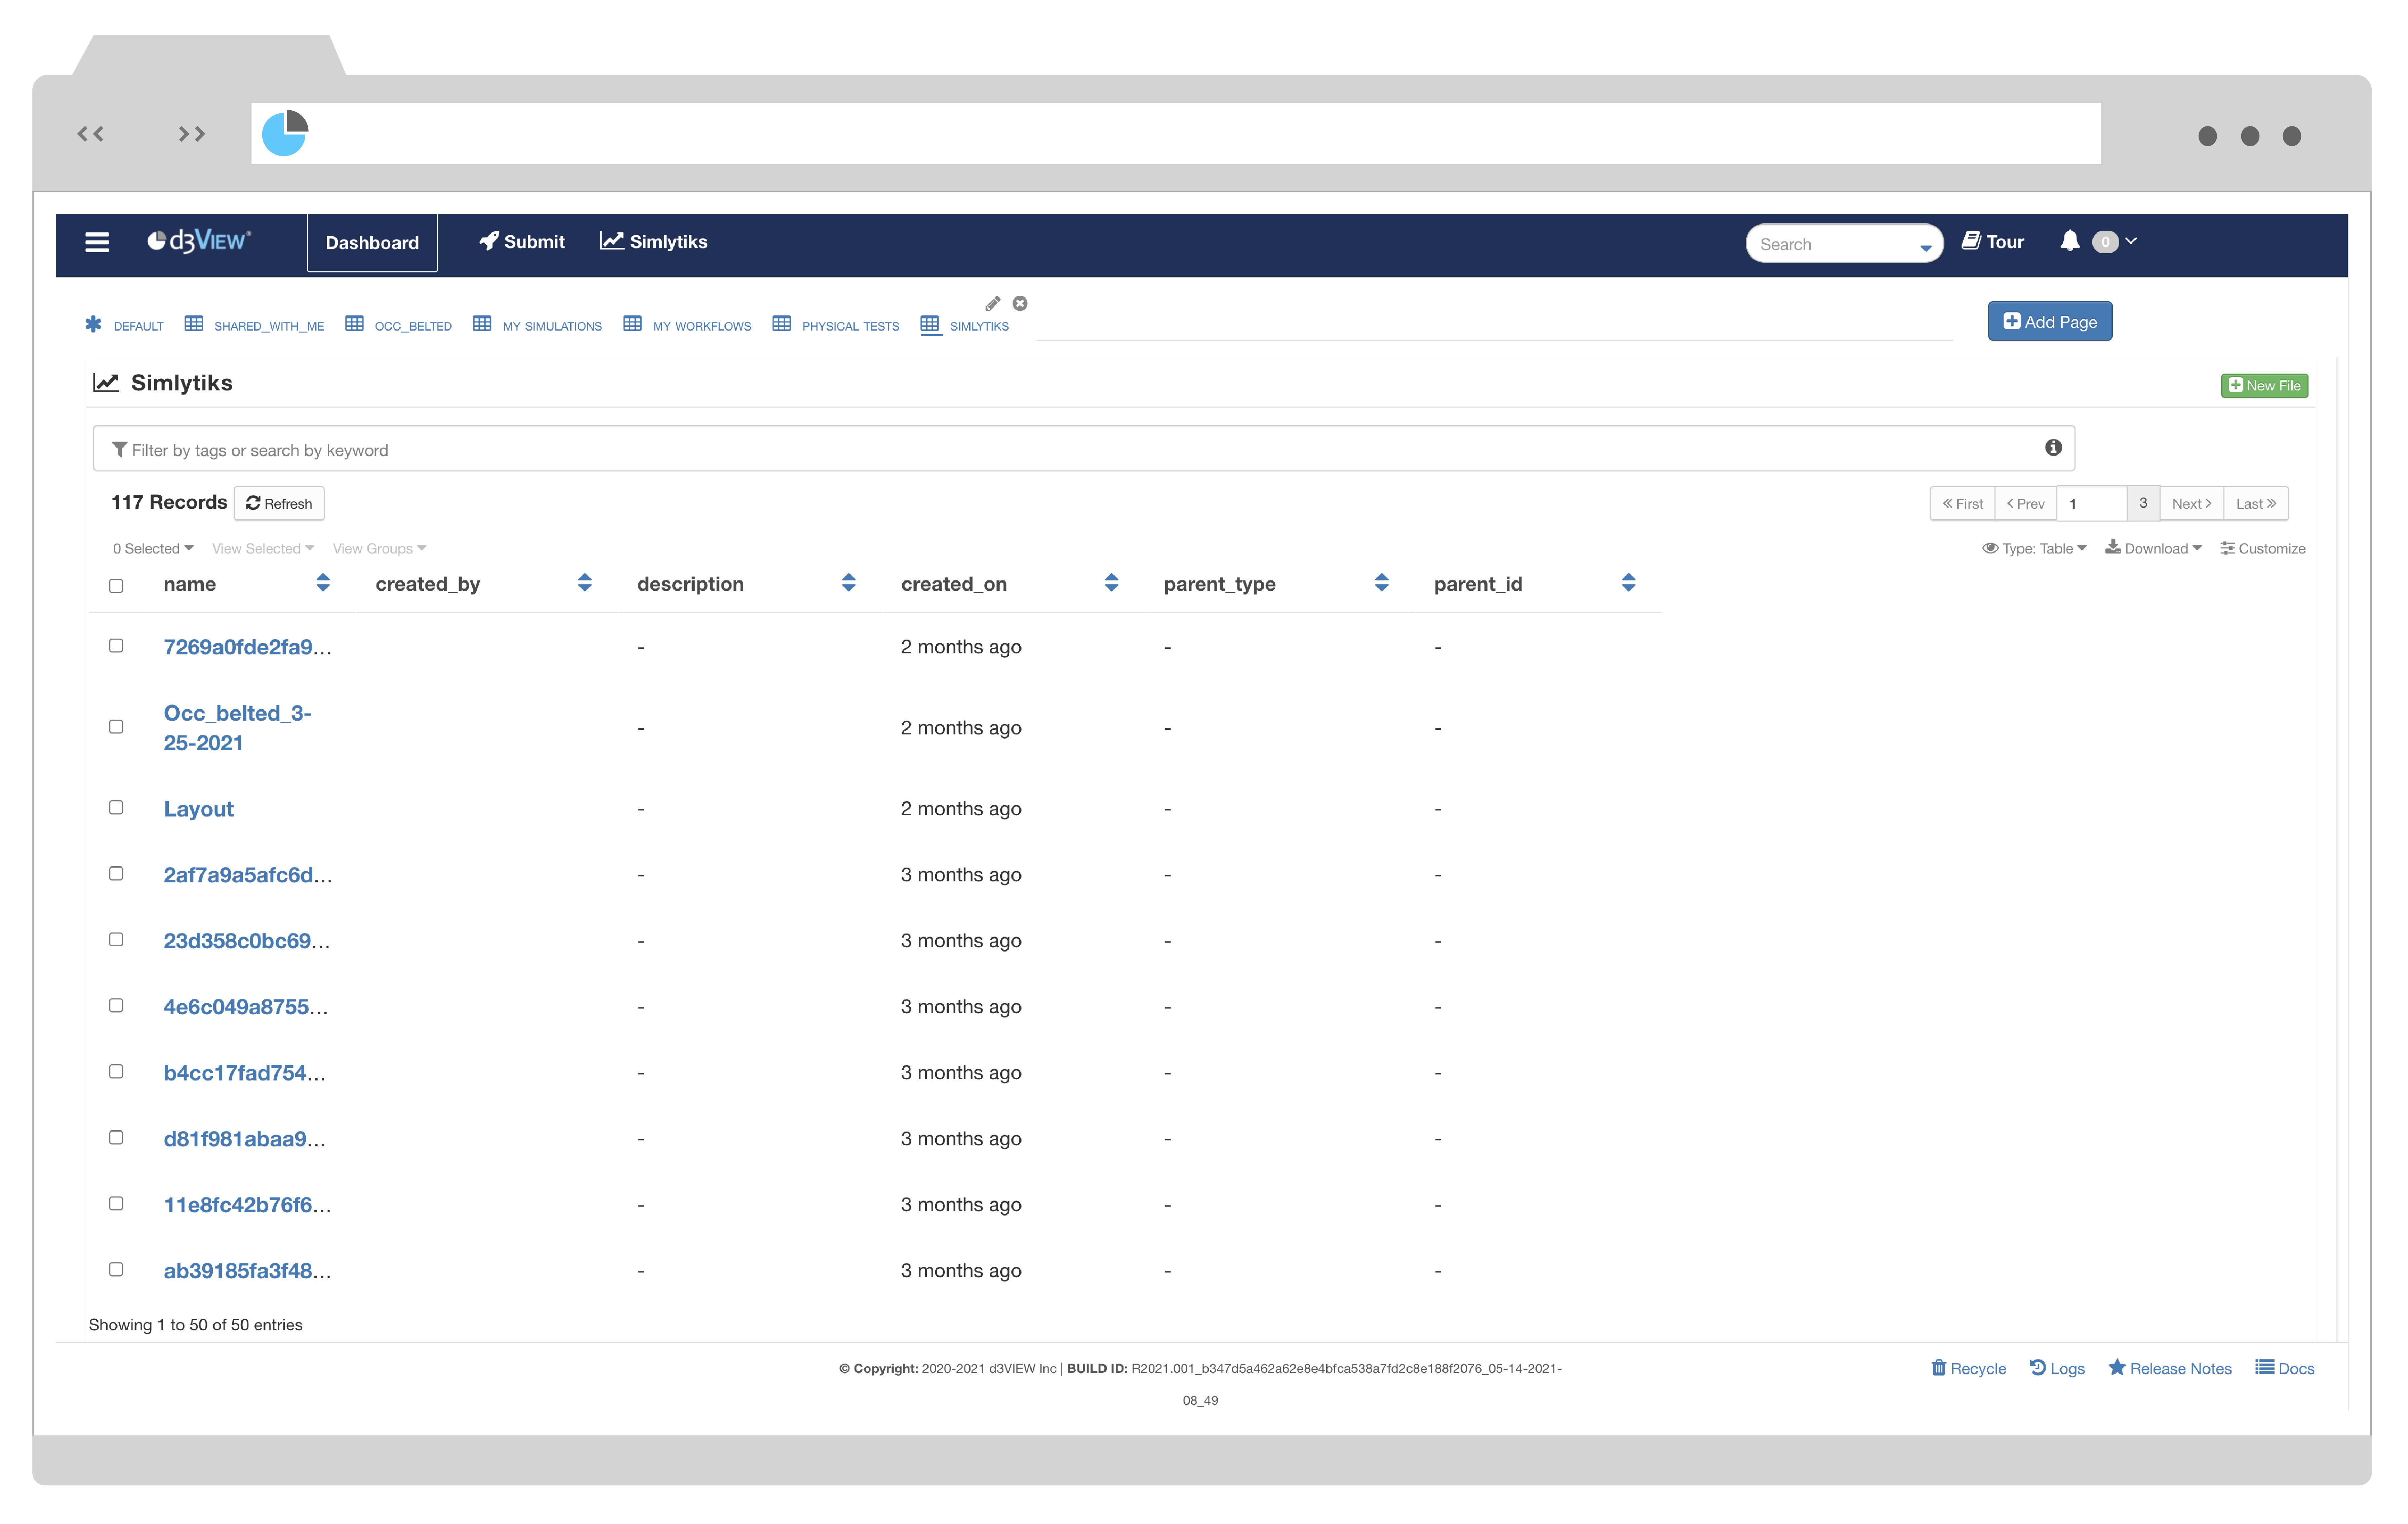Viewport: 2408px width, 1524px height.
Task: Switch to the PHYSICAL TESTS page tab
Action: pos(836,325)
